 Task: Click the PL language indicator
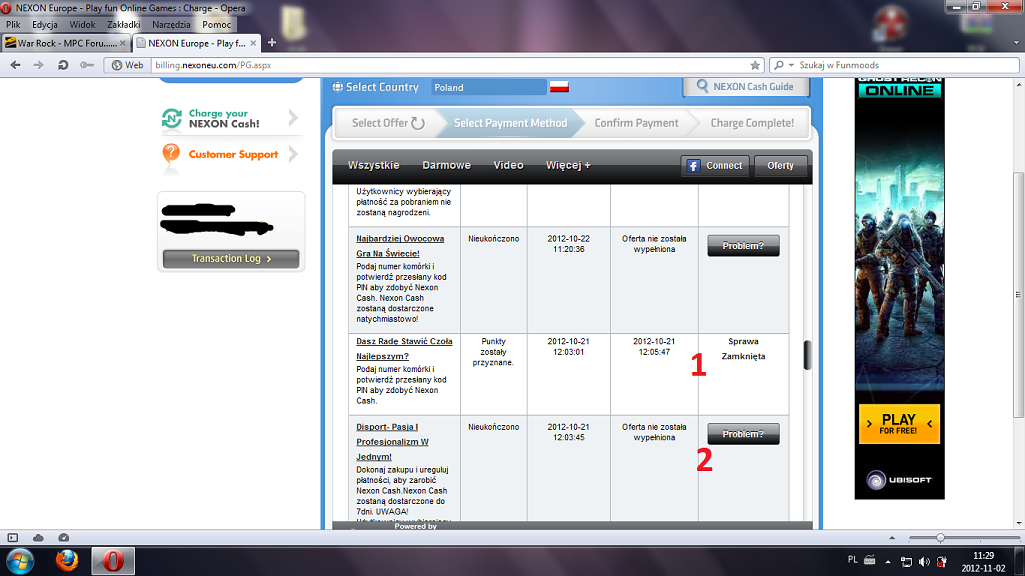852,560
